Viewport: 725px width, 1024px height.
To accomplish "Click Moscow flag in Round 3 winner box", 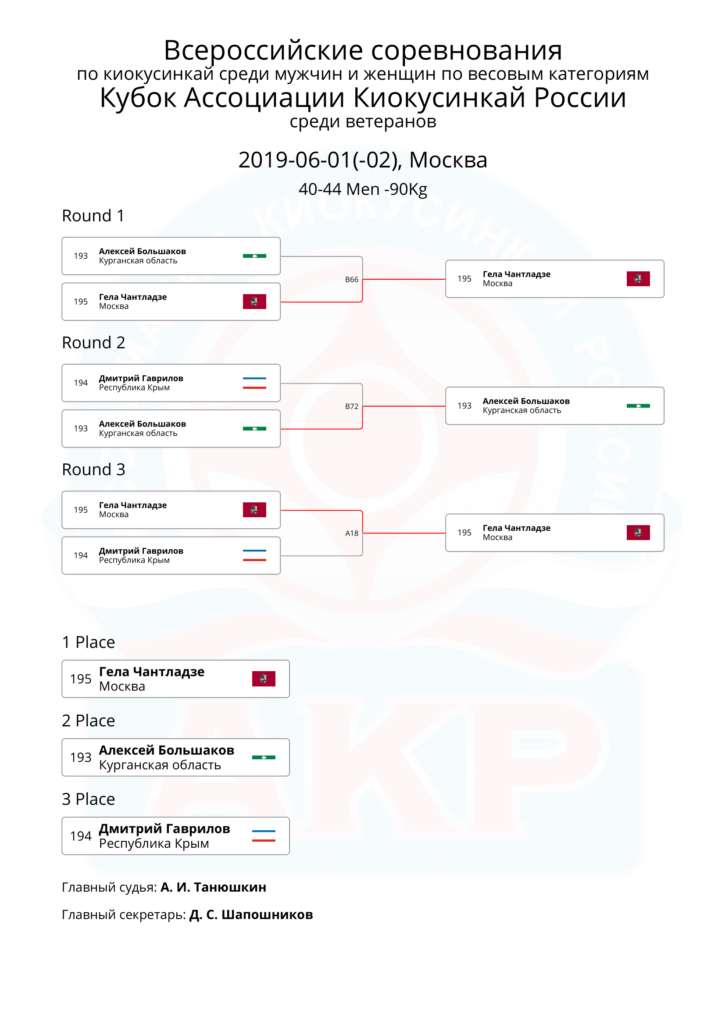I will pos(638,533).
